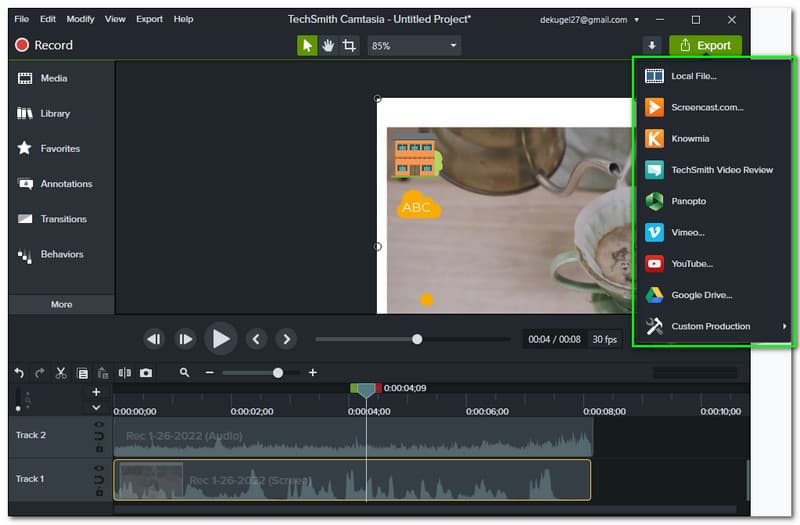Open the View menu
The width and height of the screenshot is (800, 525).
click(115, 19)
